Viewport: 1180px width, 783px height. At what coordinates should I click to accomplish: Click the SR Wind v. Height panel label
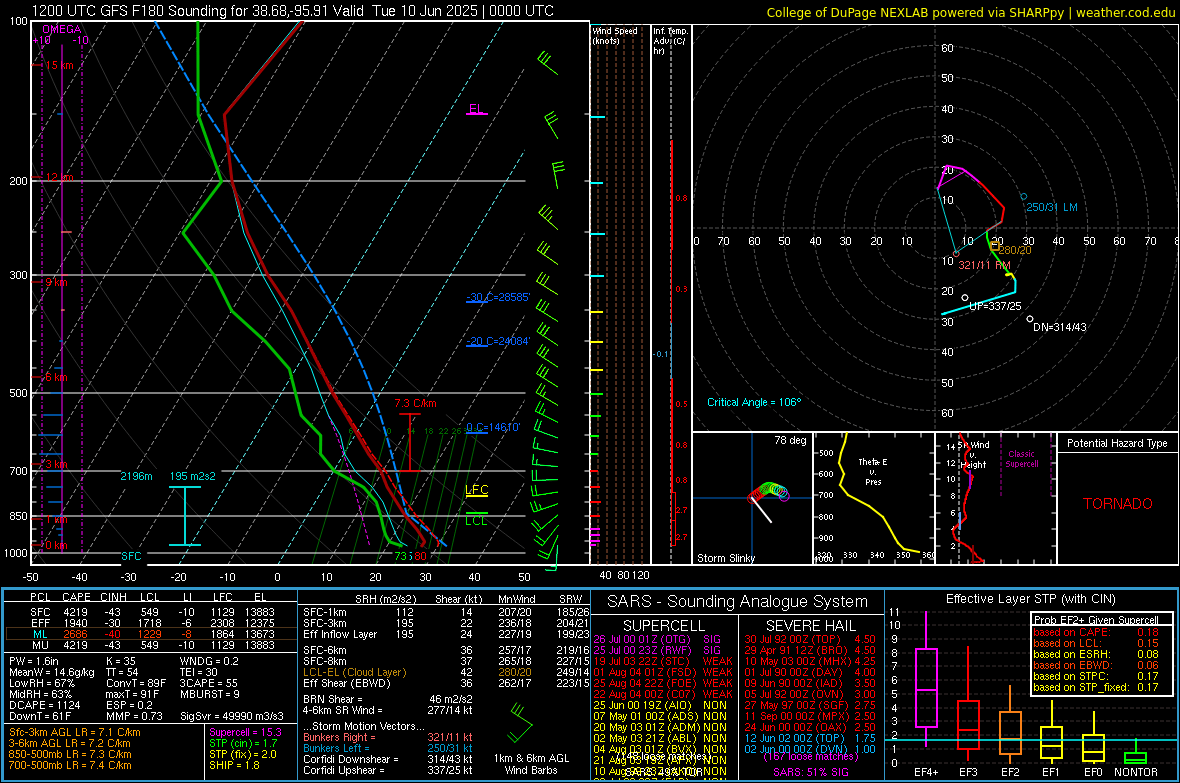pyautogui.click(x=973, y=455)
